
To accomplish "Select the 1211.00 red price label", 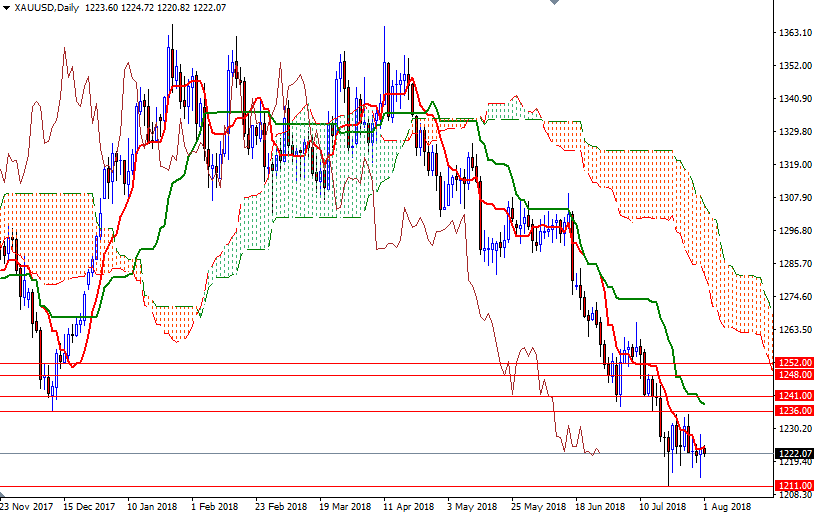I will pos(794,486).
